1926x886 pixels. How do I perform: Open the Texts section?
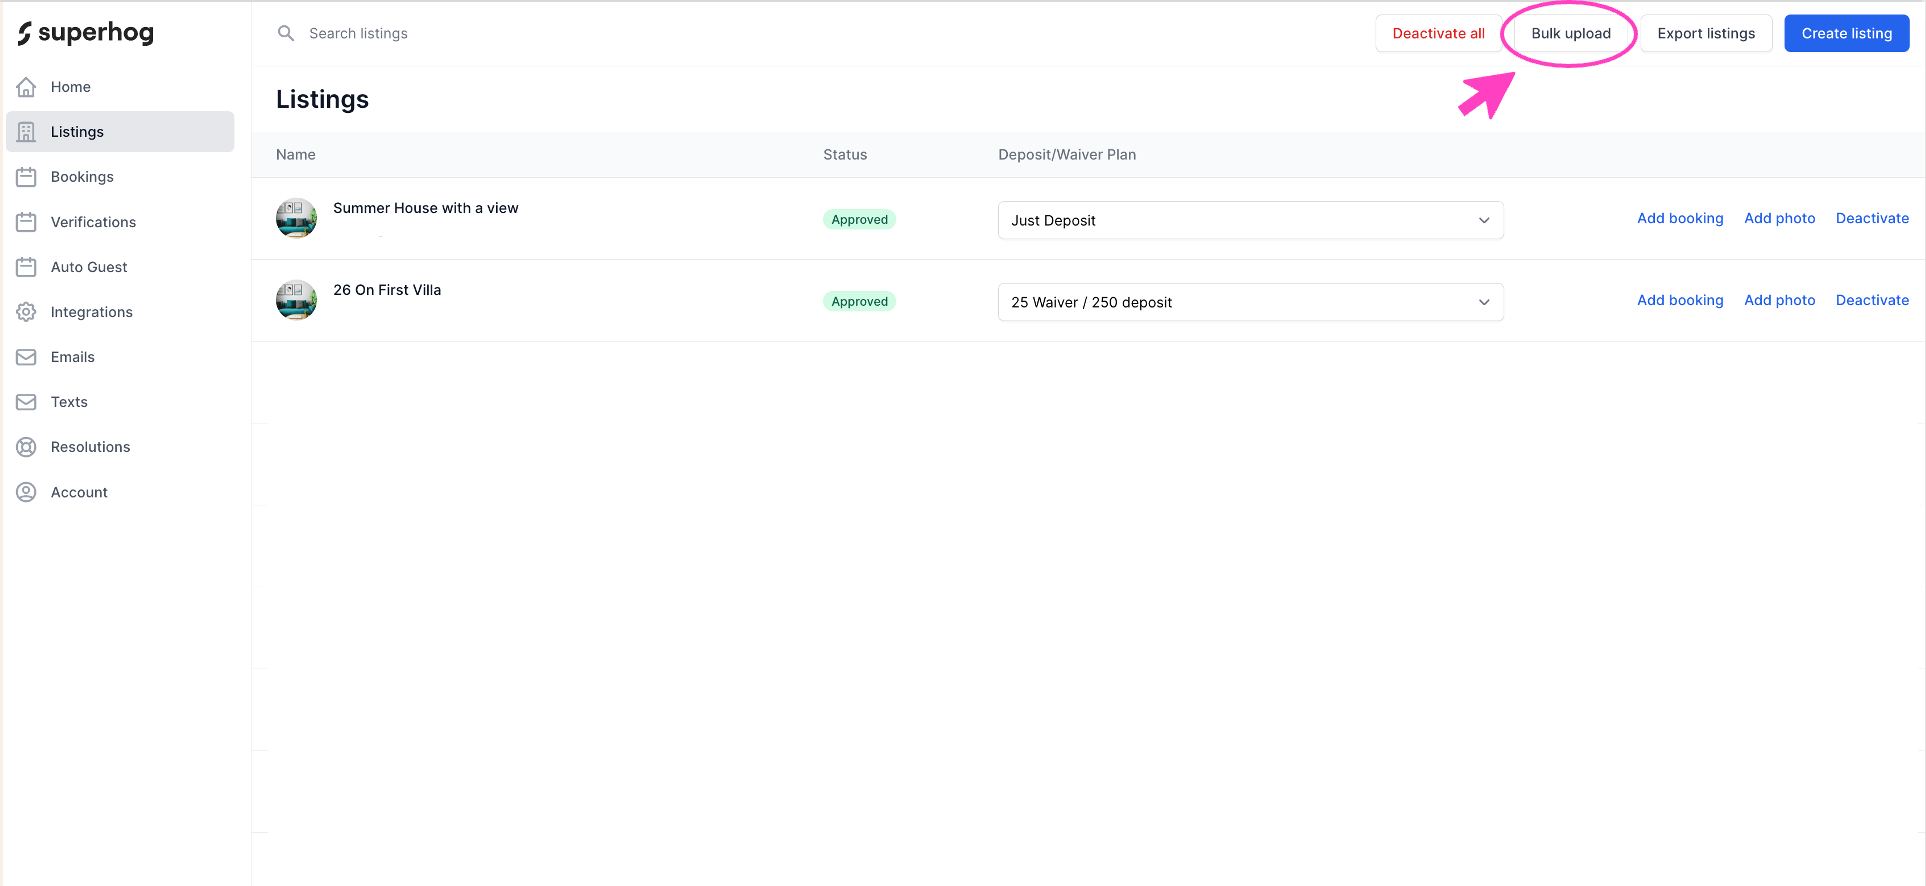click(x=120, y=402)
